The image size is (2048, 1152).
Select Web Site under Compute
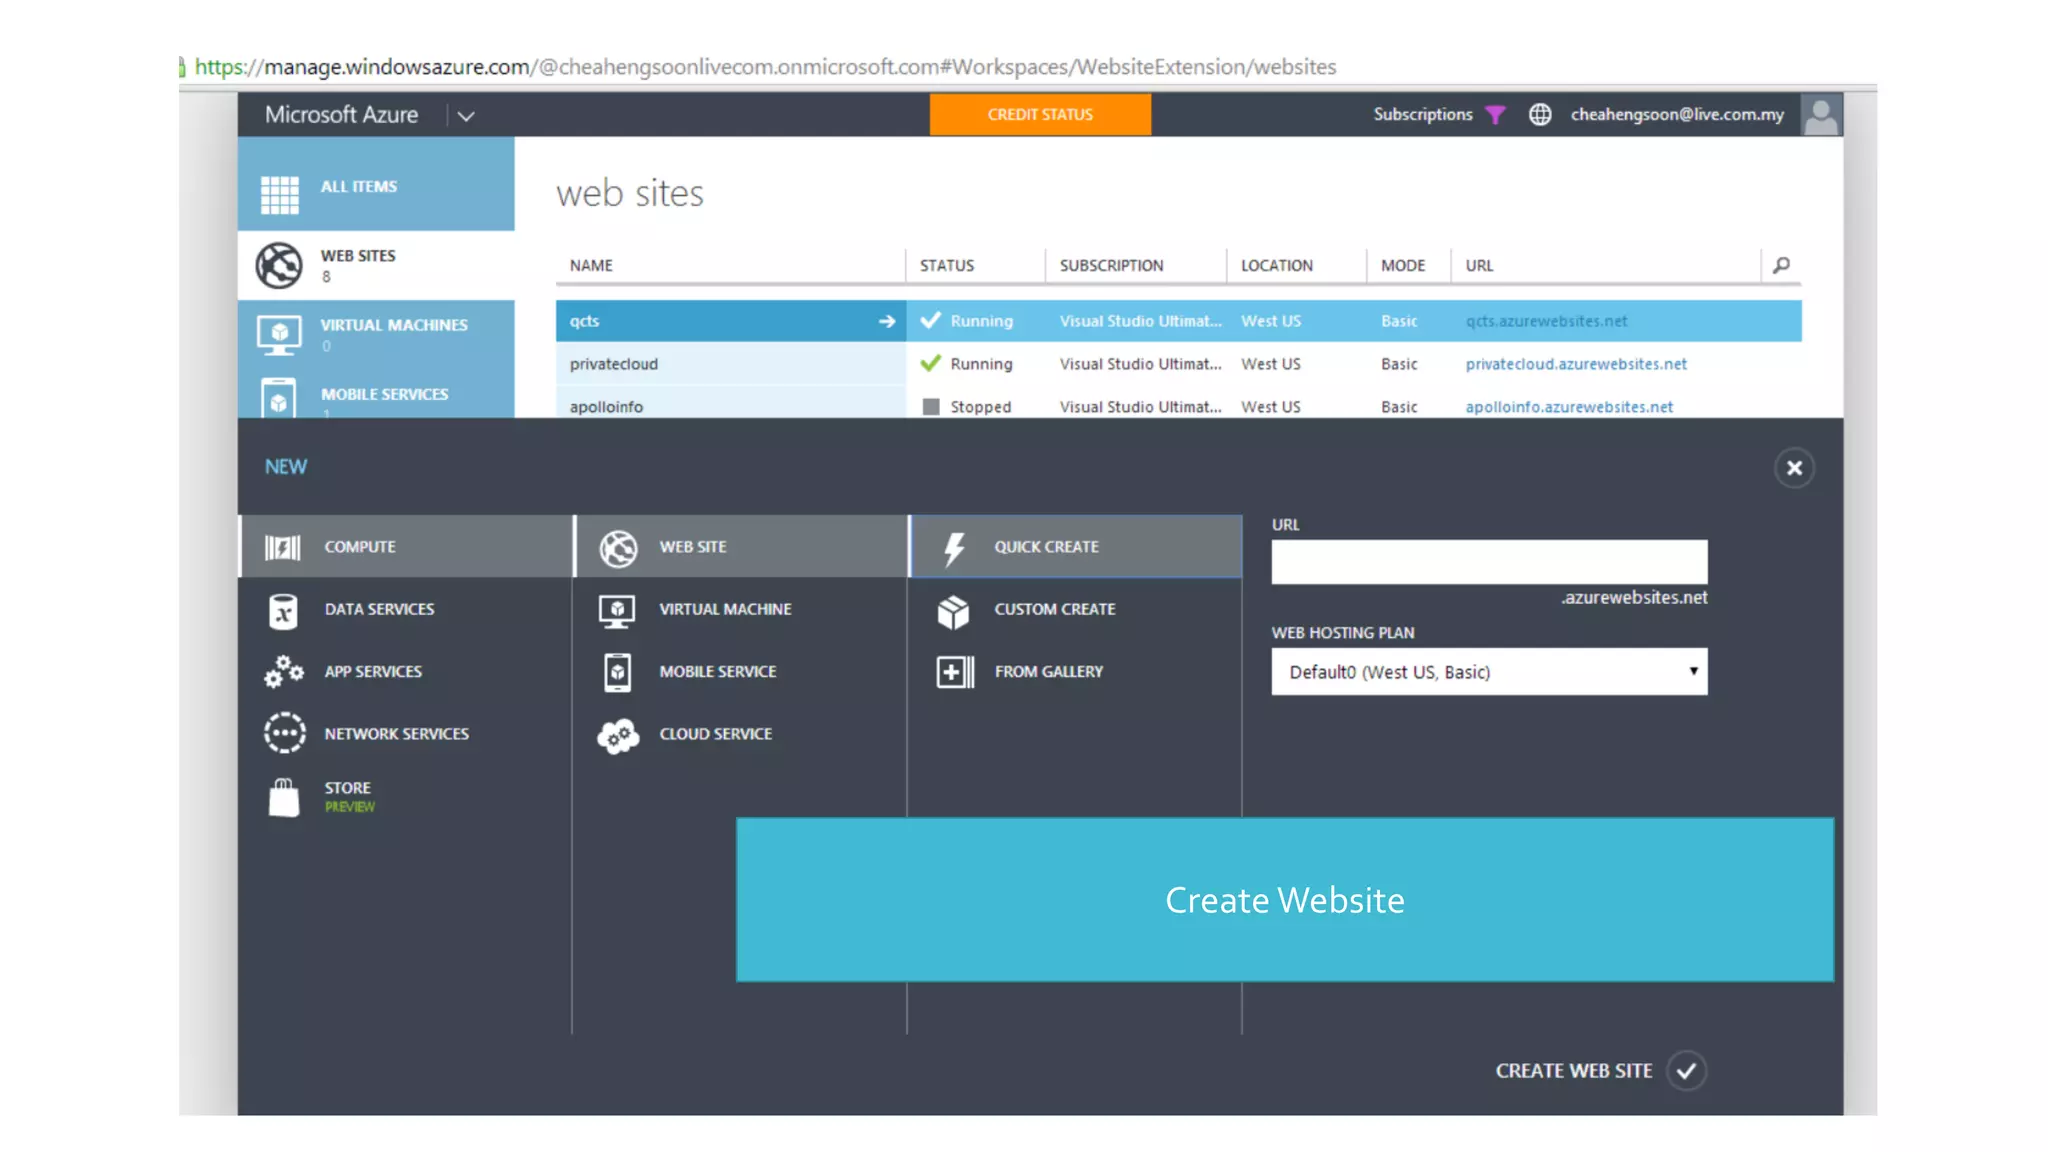pos(741,547)
